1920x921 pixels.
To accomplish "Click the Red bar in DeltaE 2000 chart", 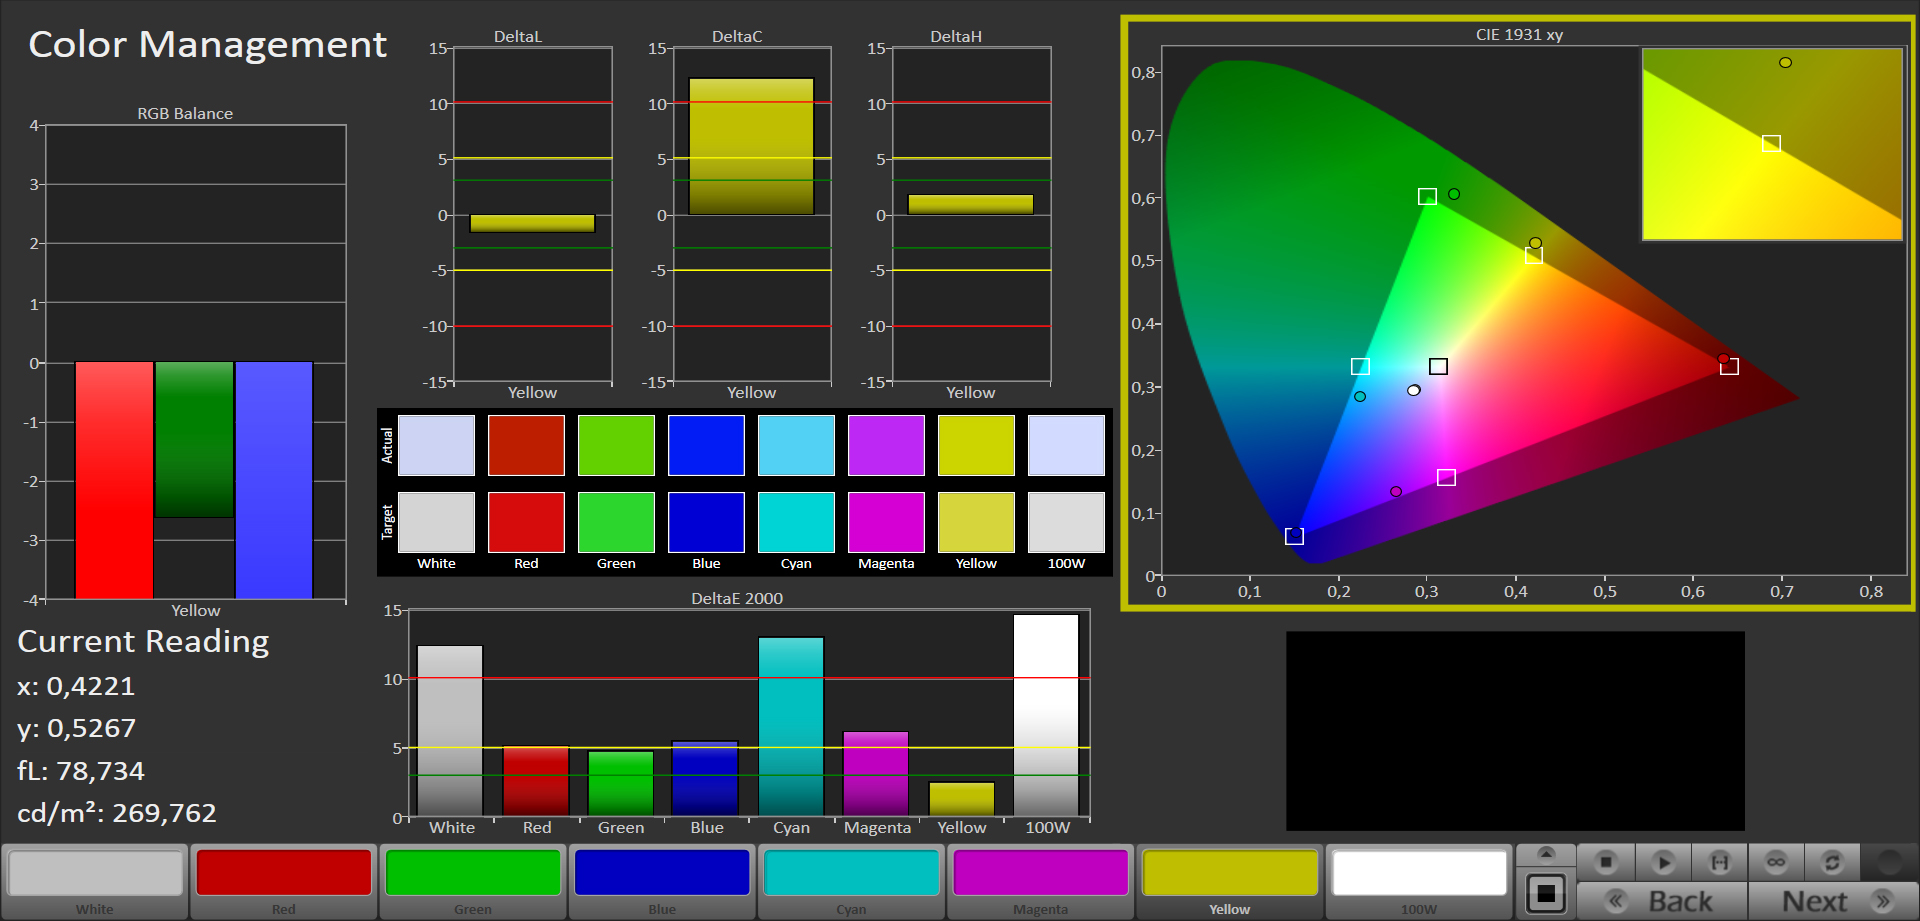I will pyautogui.click(x=536, y=781).
